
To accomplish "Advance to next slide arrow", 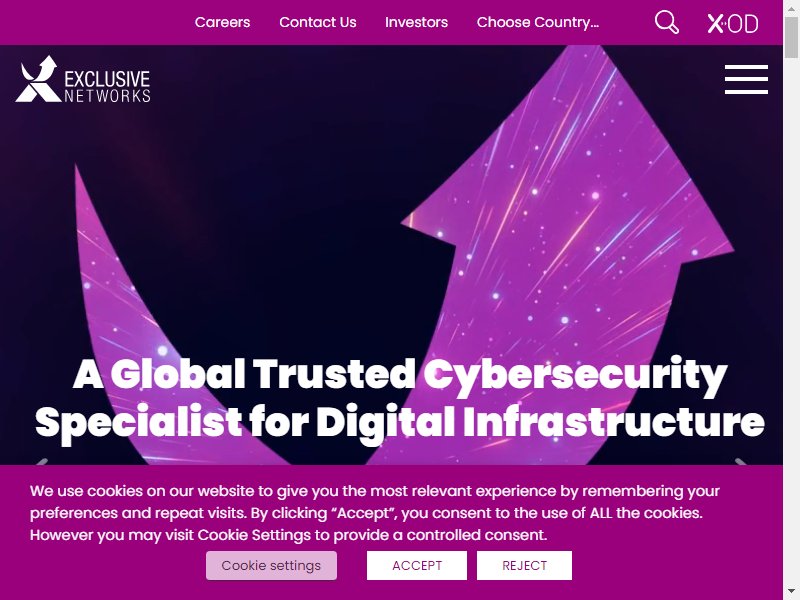I will click(741, 462).
